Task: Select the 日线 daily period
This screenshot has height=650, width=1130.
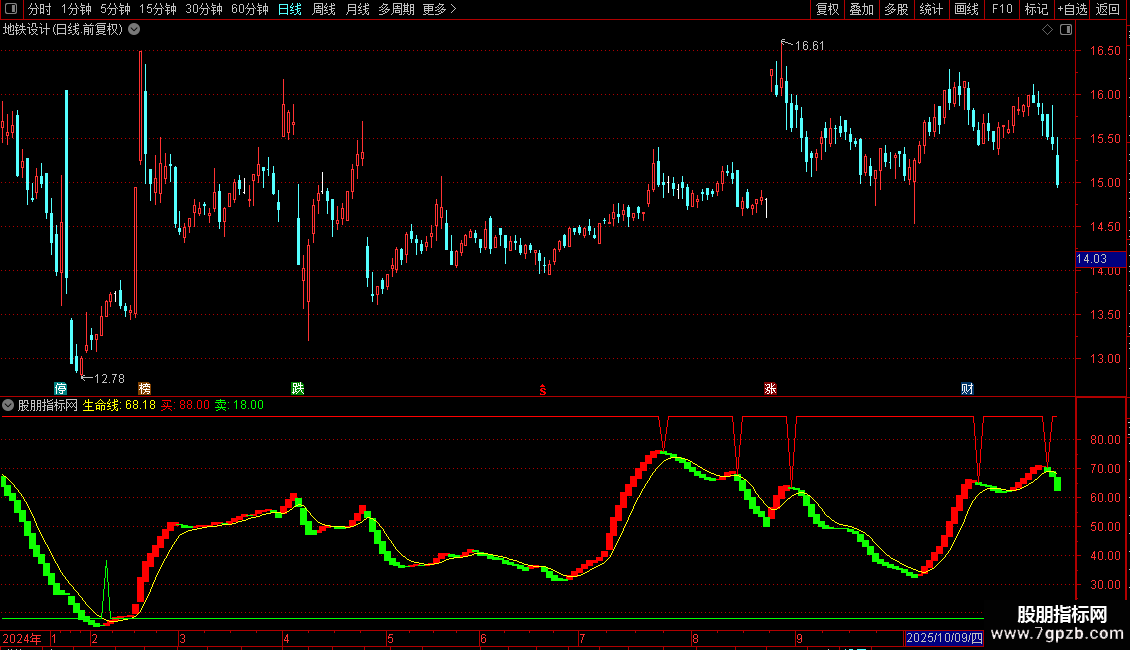Action: pos(290,9)
